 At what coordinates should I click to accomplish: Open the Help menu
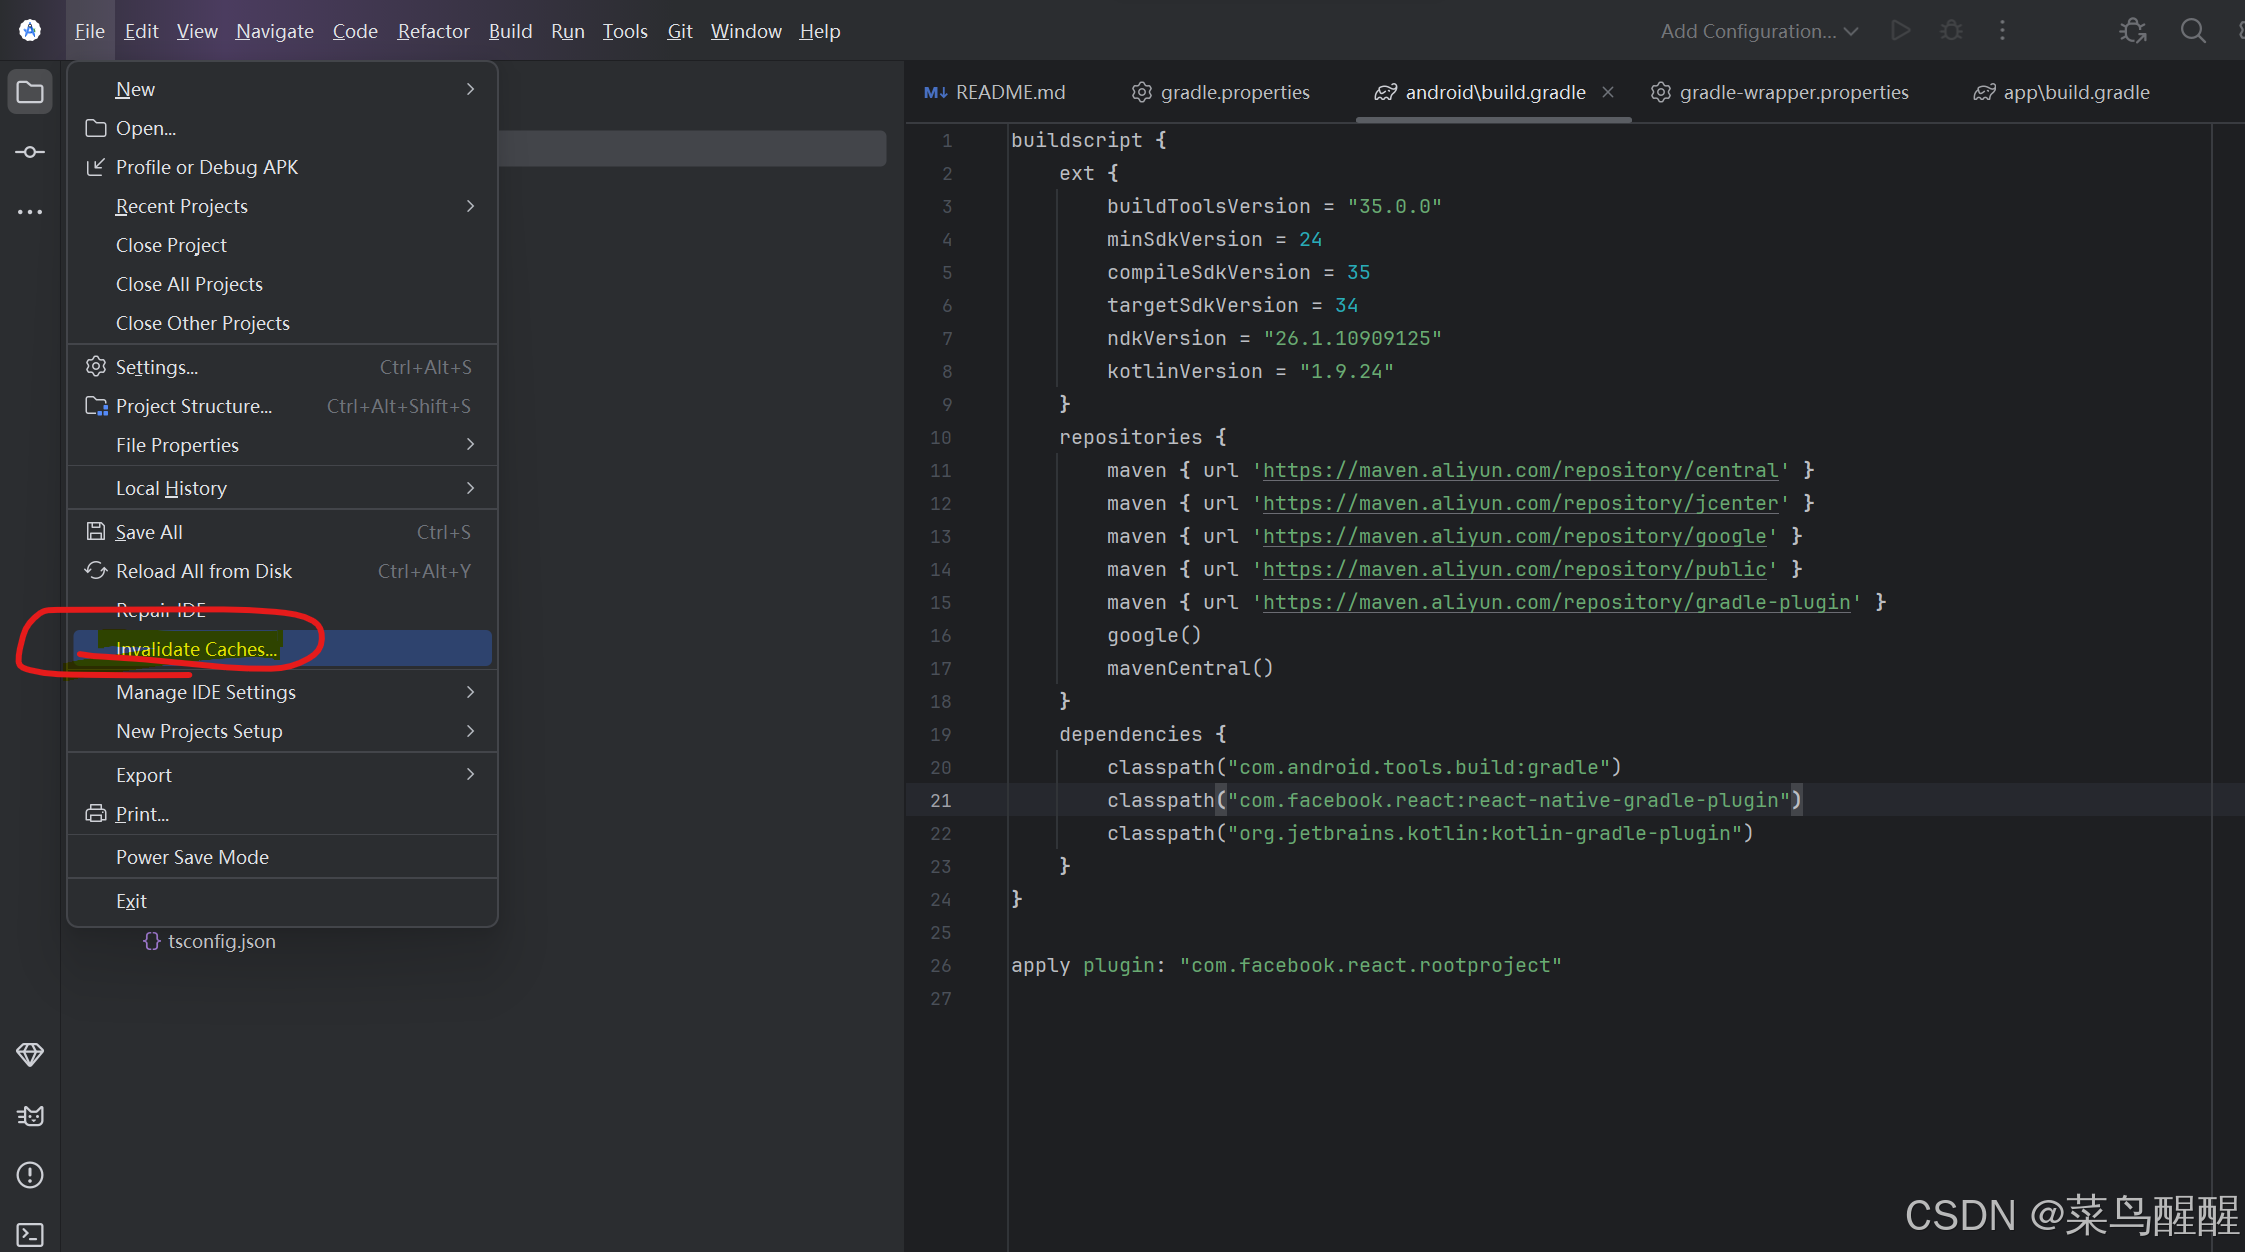click(820, 31)
